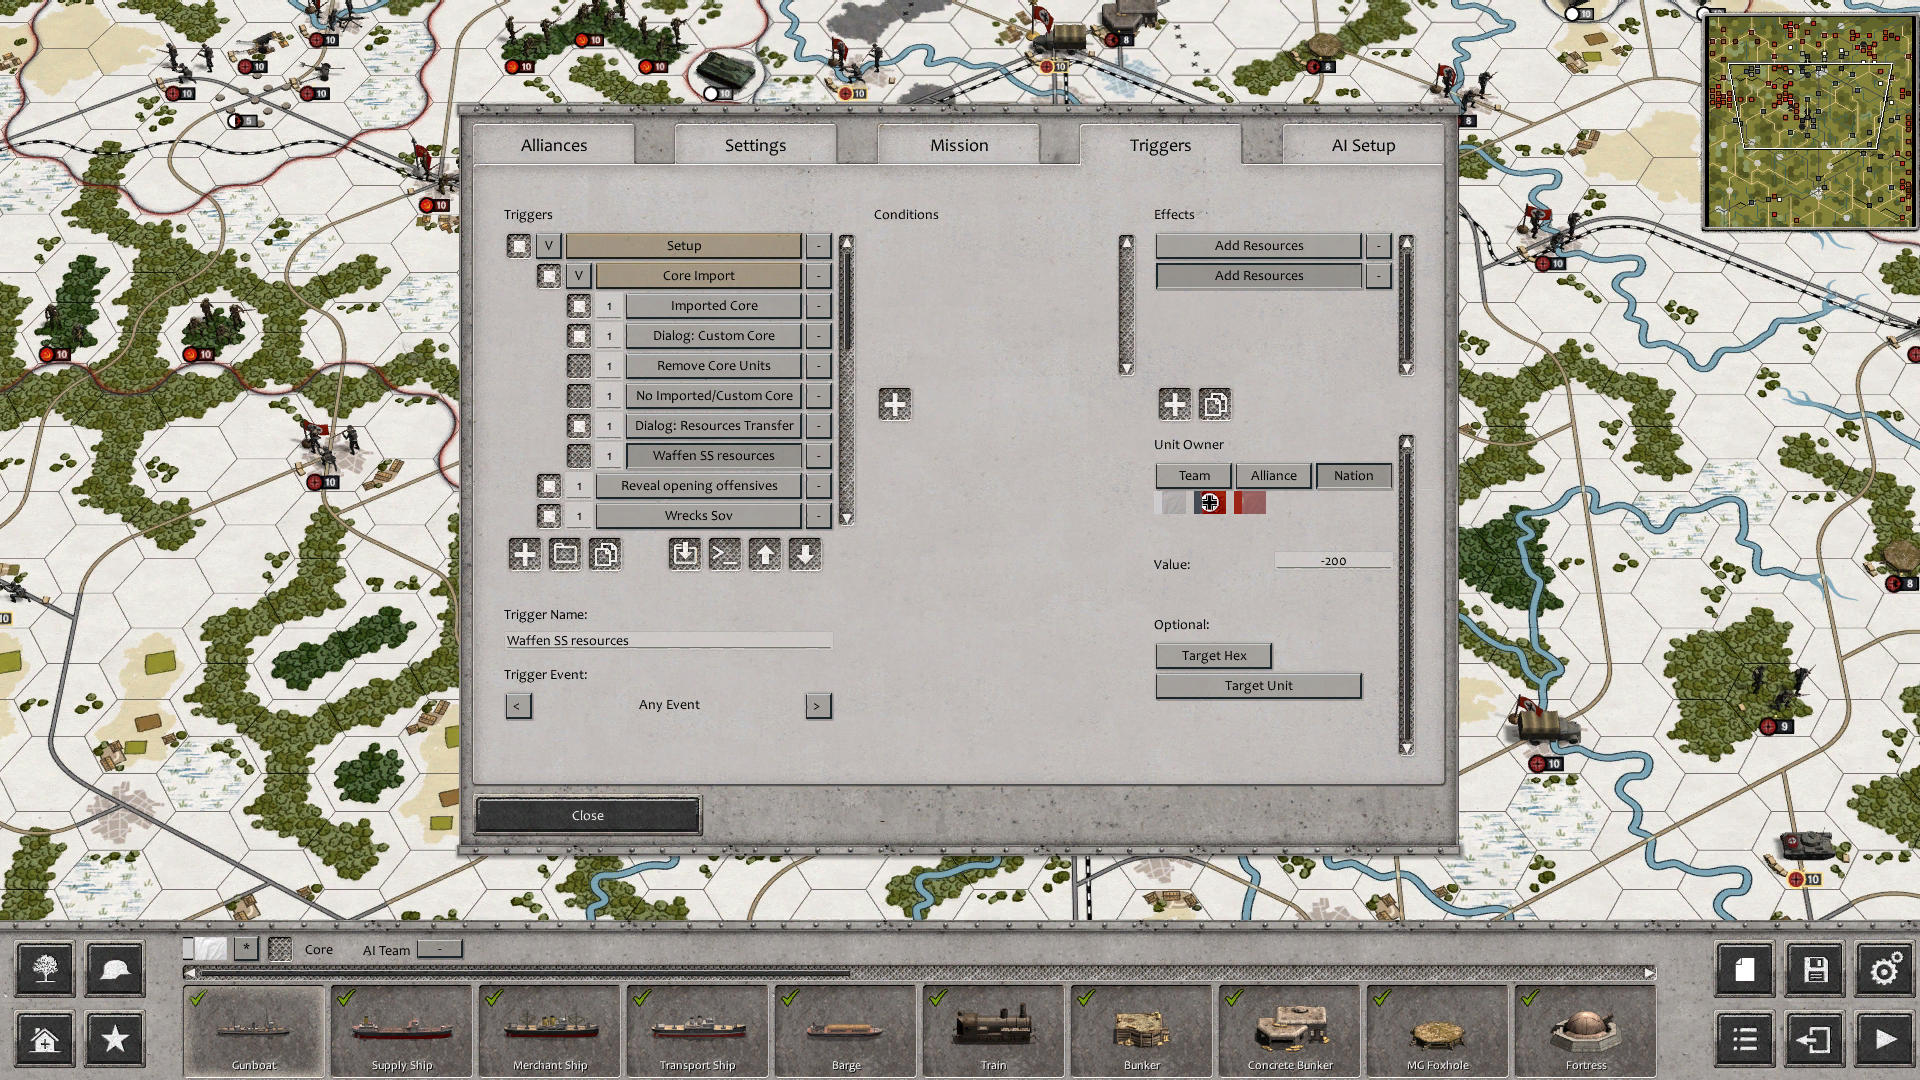The image size is (1920, 1080).
Task: Open the AI Team dropdown
Action: pos(440,949)
